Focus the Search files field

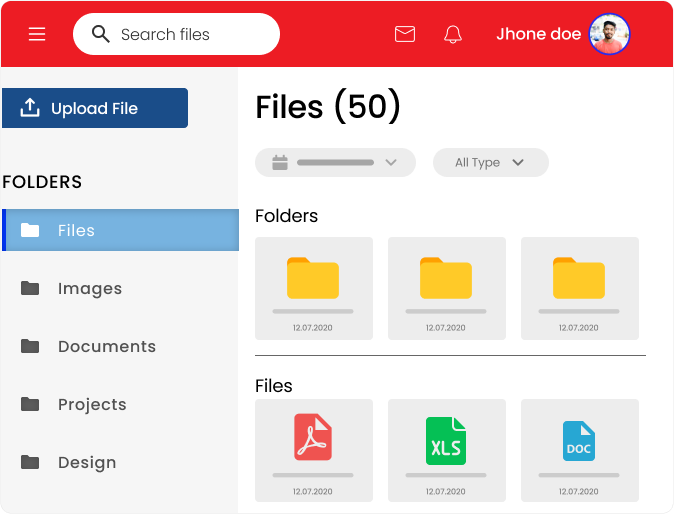tap(176, 34)
